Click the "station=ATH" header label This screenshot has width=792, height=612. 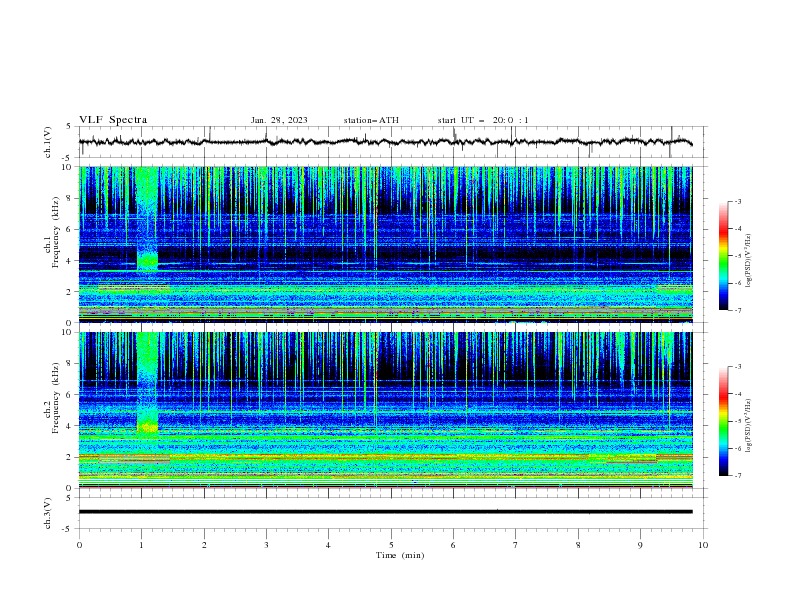(x=371, y=120)
